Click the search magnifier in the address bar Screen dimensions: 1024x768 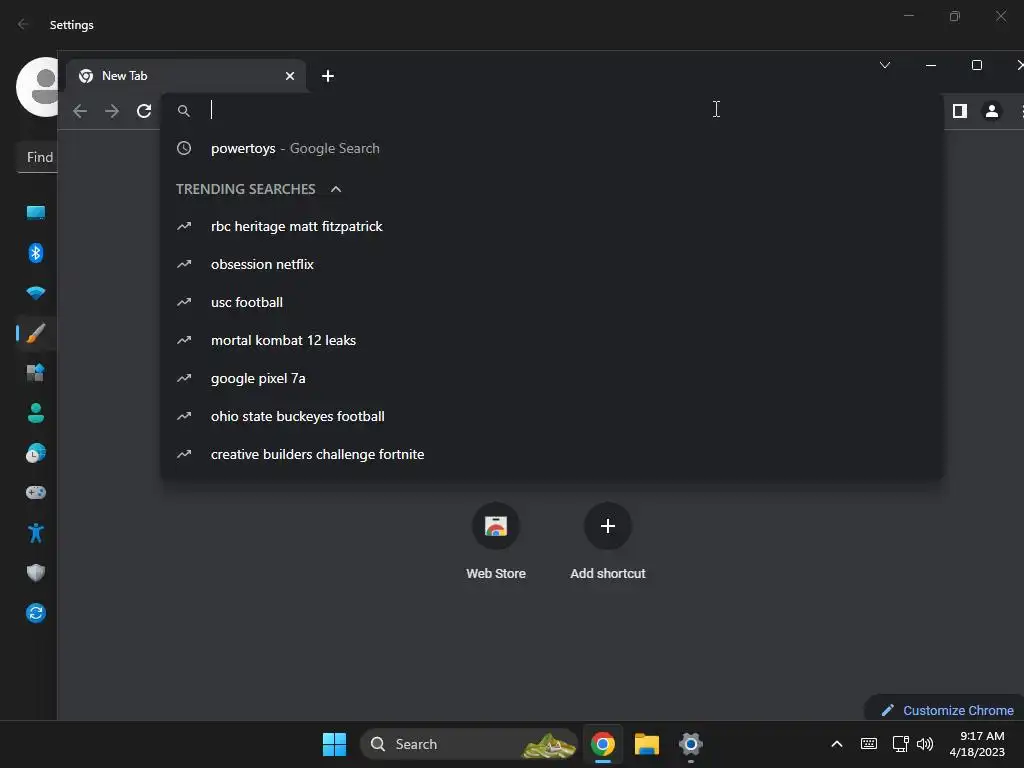tap(184, 111)
